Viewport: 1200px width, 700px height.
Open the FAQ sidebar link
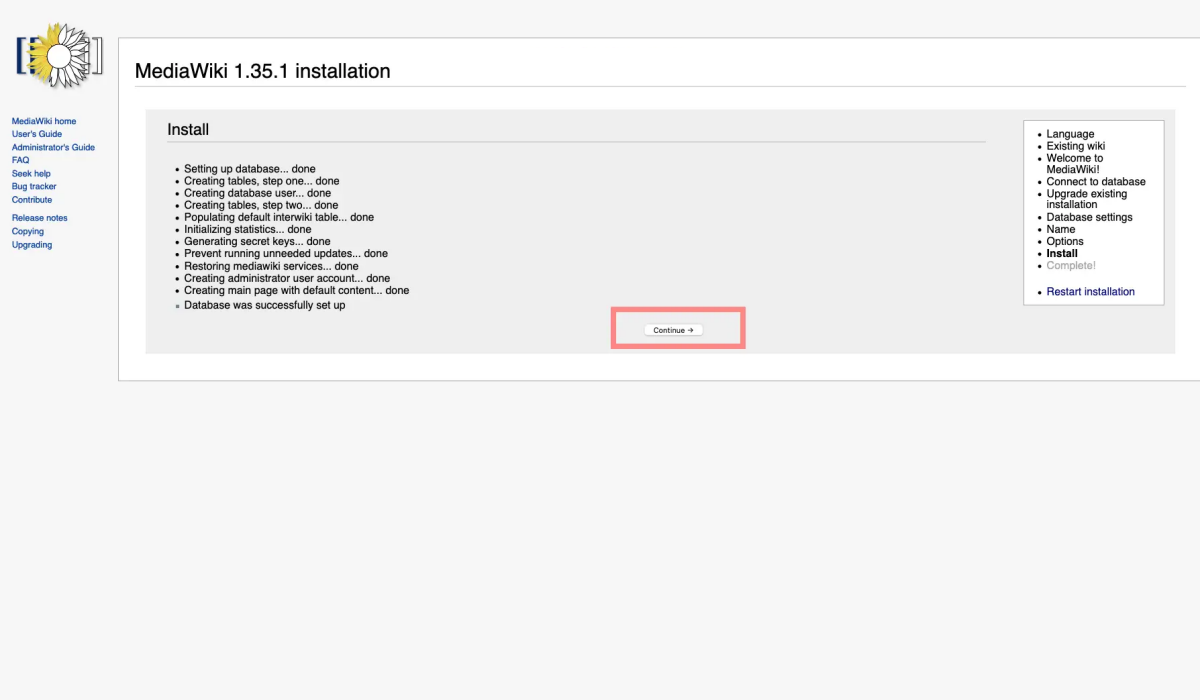20,160
